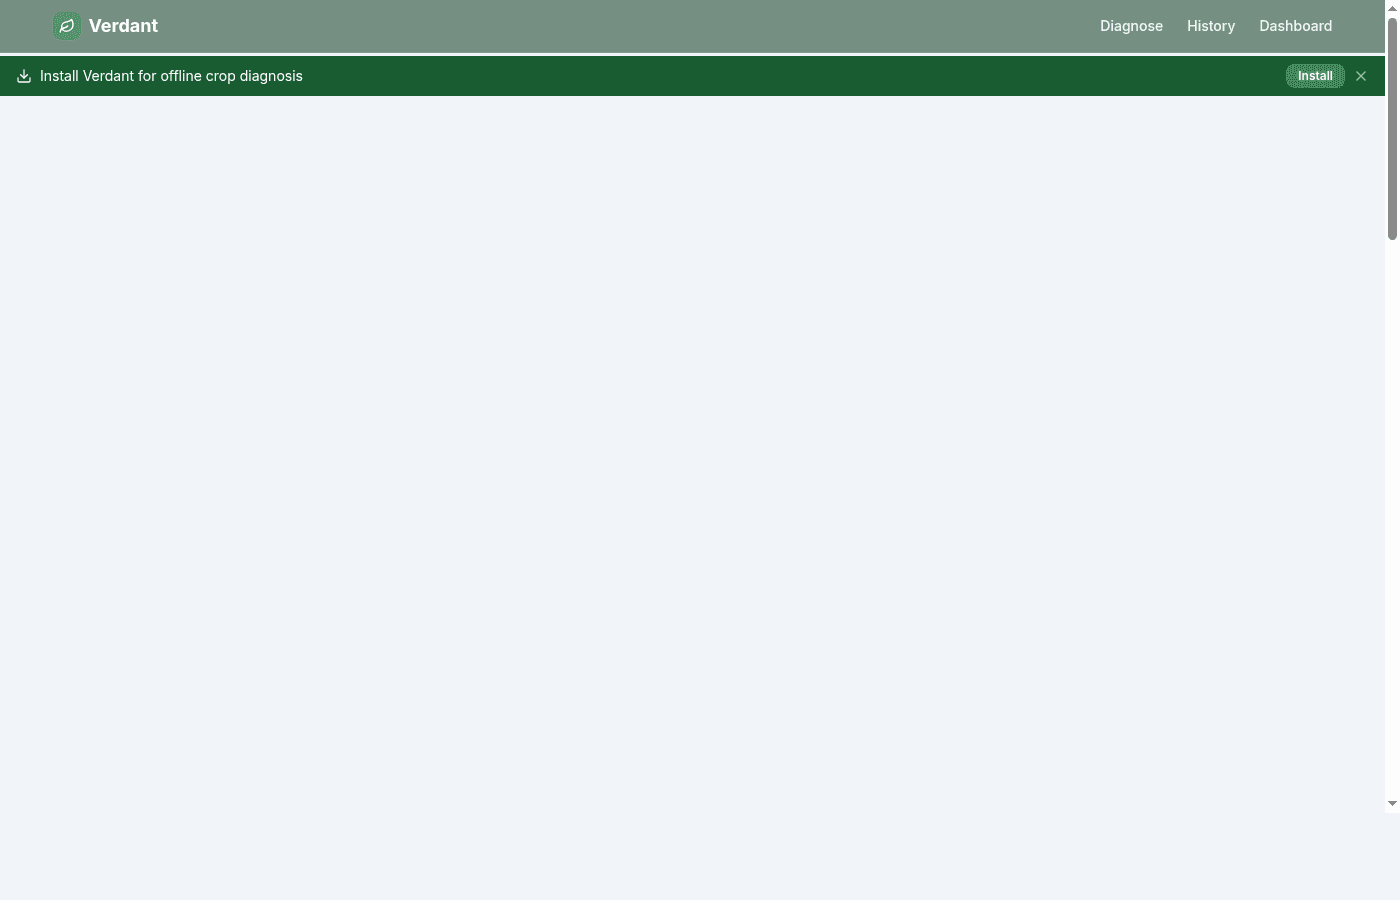The width and height of the screenshot is (1400, 900).
Task: Click the empty green area of the install banner
Action: tap(790, 76)
